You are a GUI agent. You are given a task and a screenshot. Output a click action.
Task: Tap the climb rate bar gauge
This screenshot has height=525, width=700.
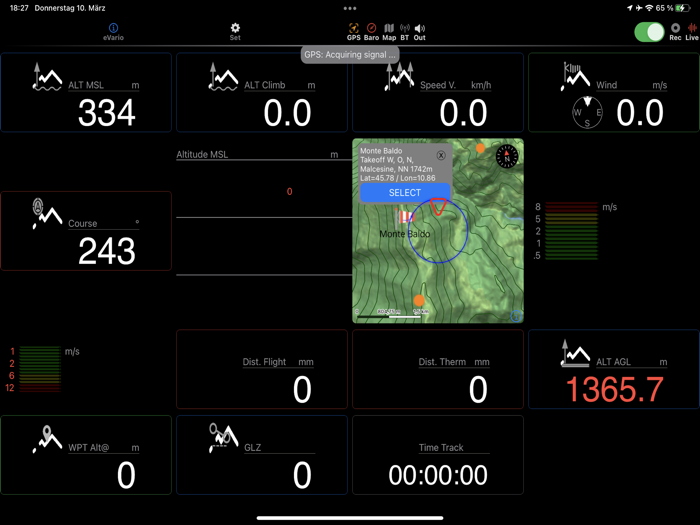pos(571,231)
